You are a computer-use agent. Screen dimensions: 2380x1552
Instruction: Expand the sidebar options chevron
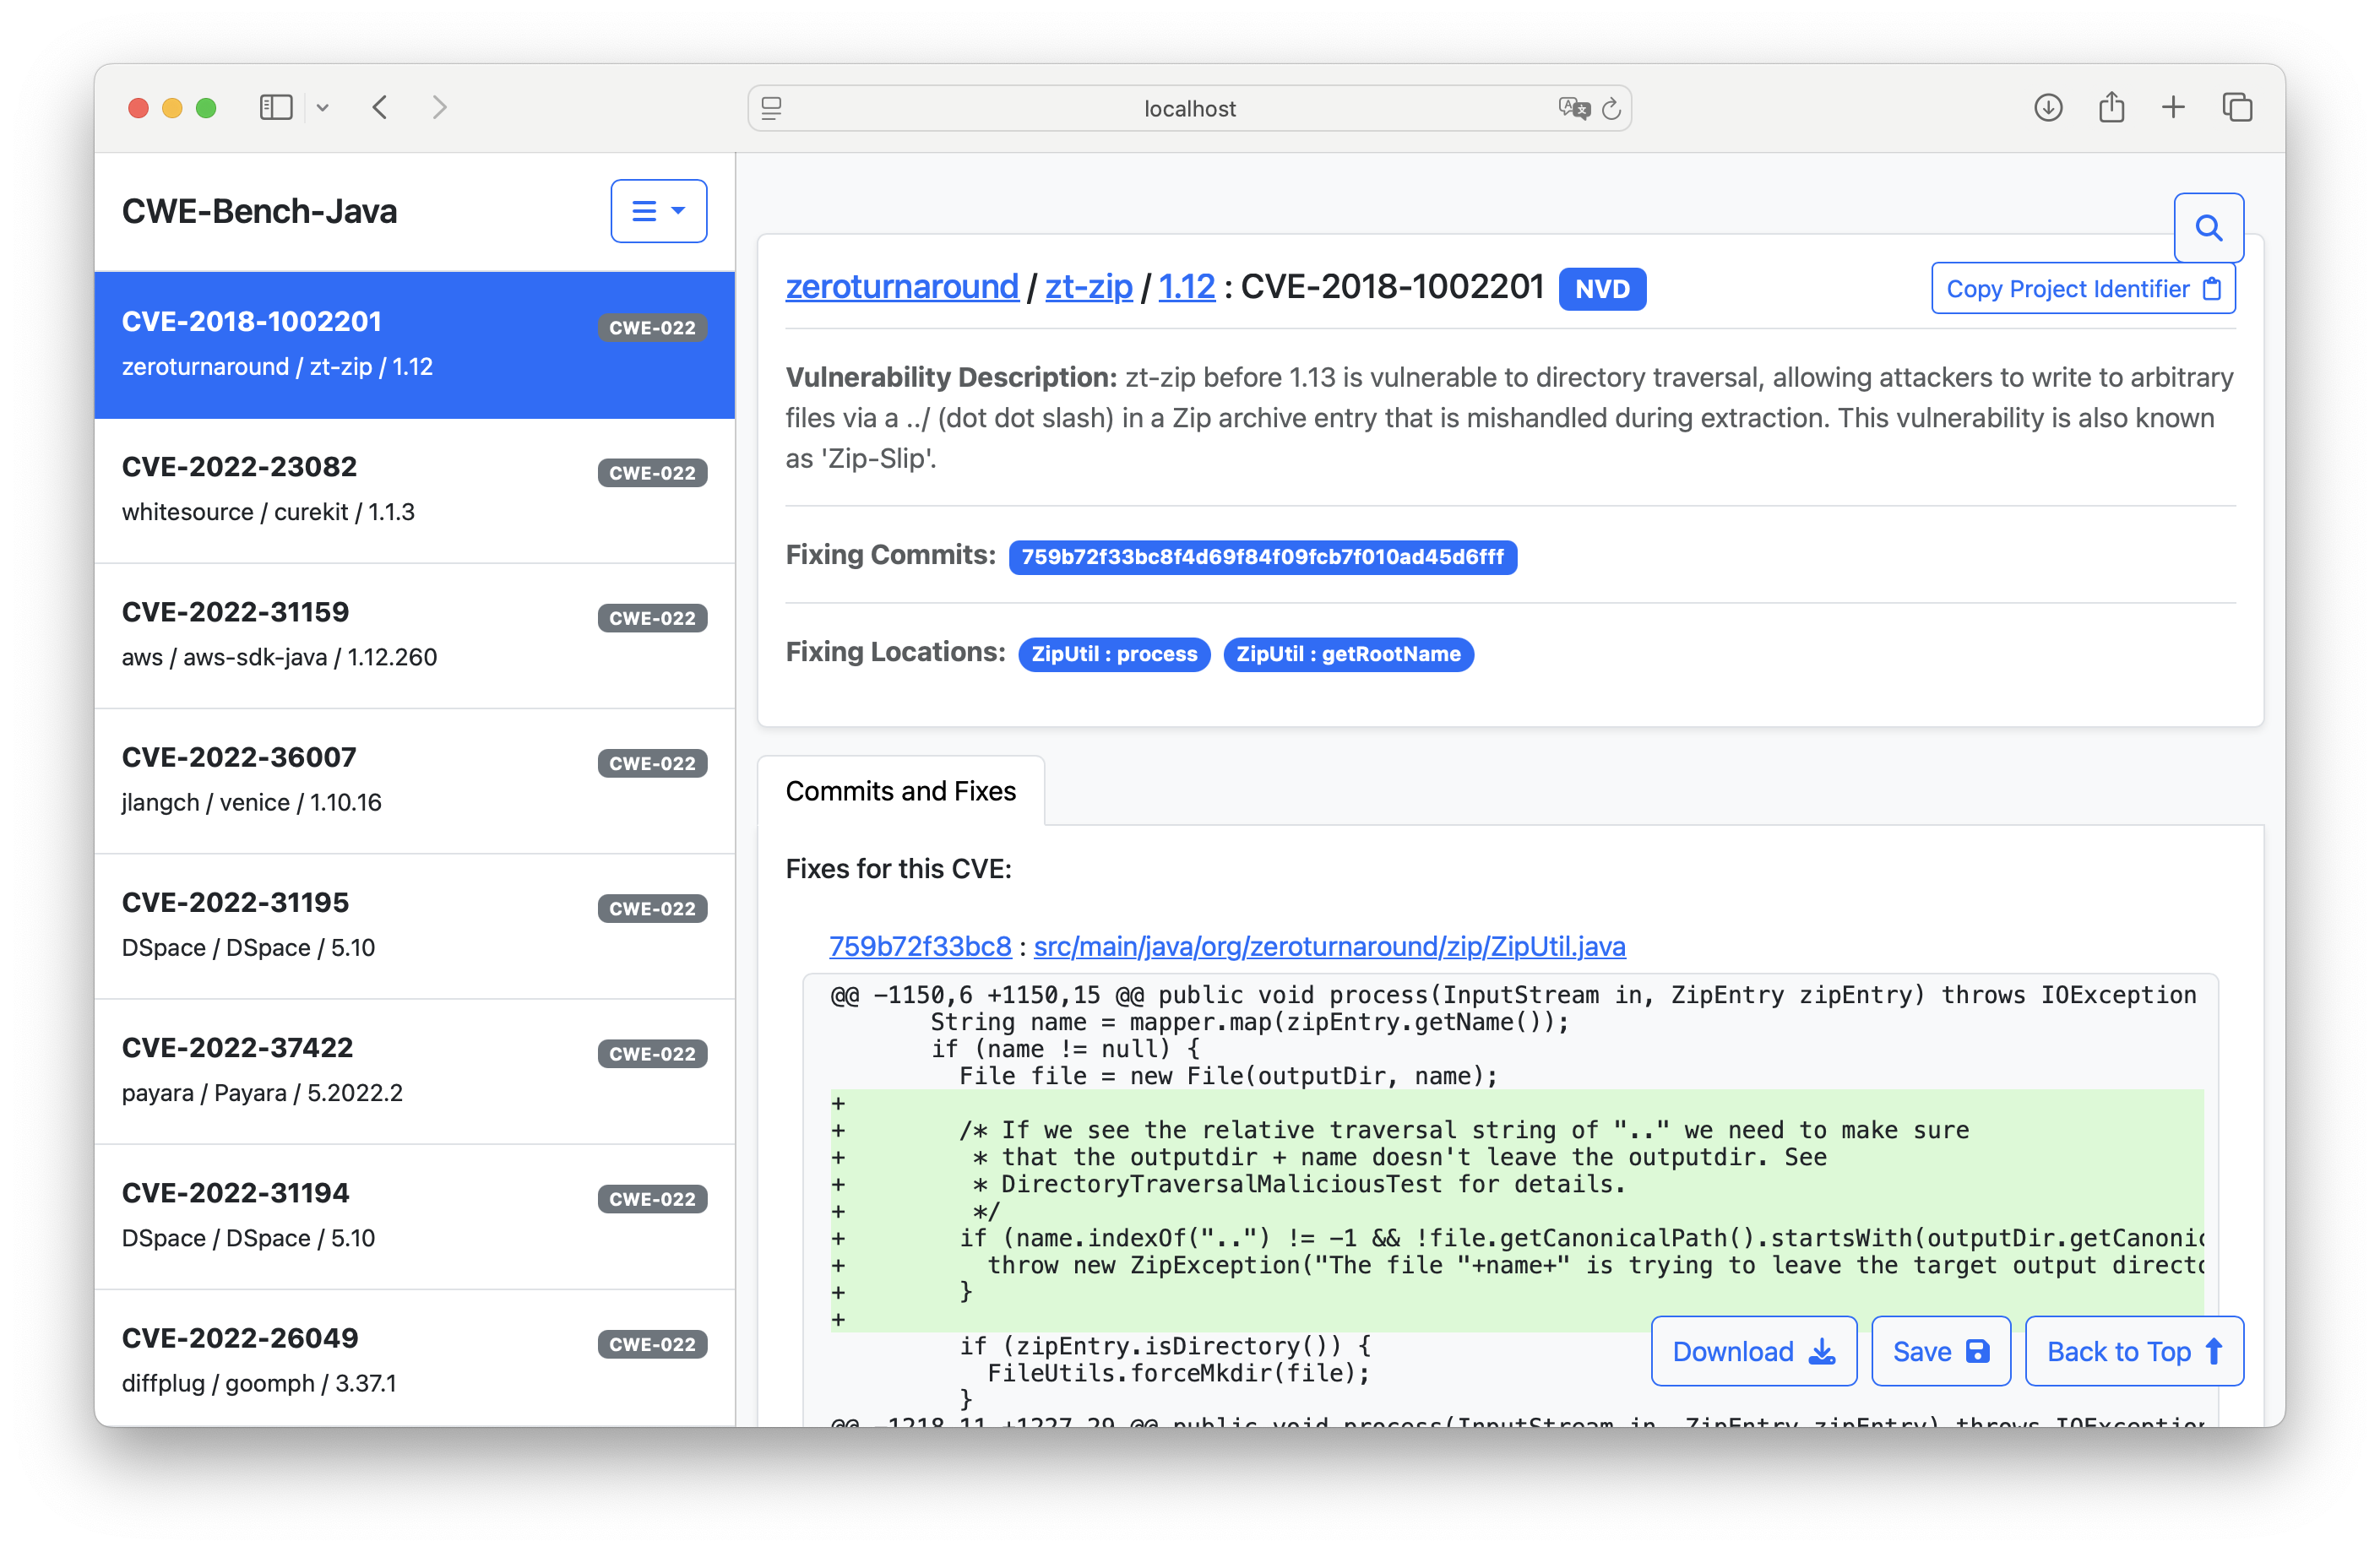tap(323, 107)
